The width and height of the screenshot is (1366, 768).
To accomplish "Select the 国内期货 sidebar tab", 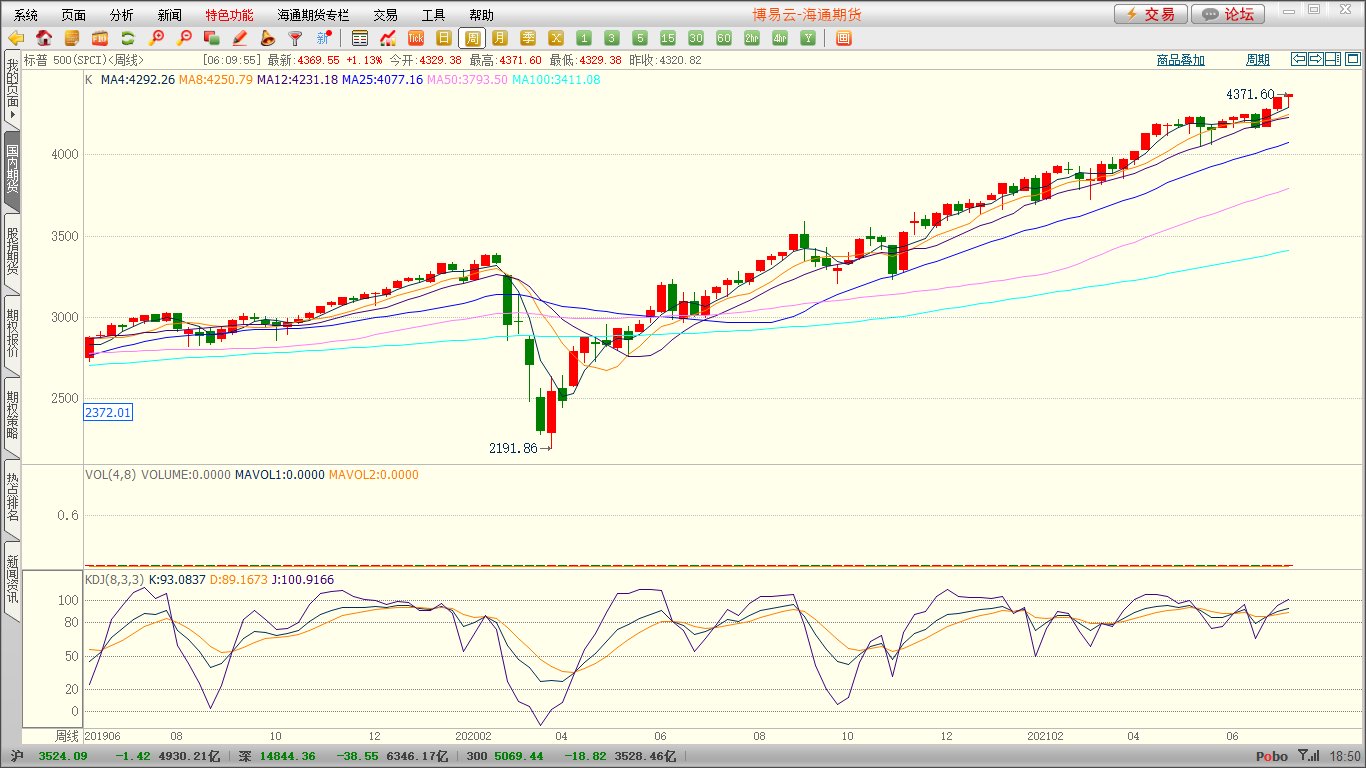I will point(12,171).
